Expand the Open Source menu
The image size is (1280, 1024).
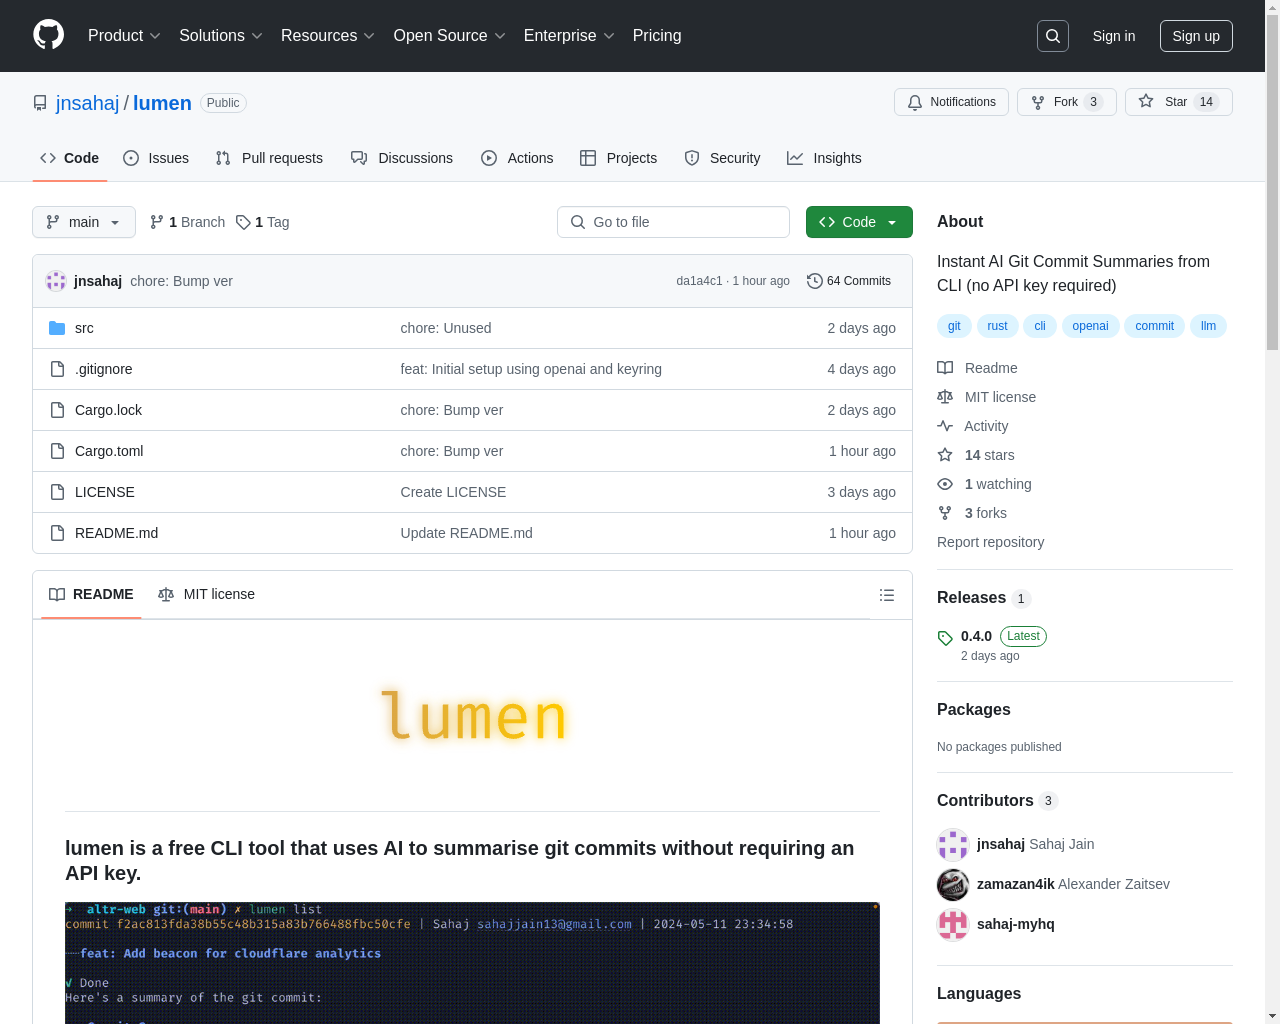coord(450,36)
